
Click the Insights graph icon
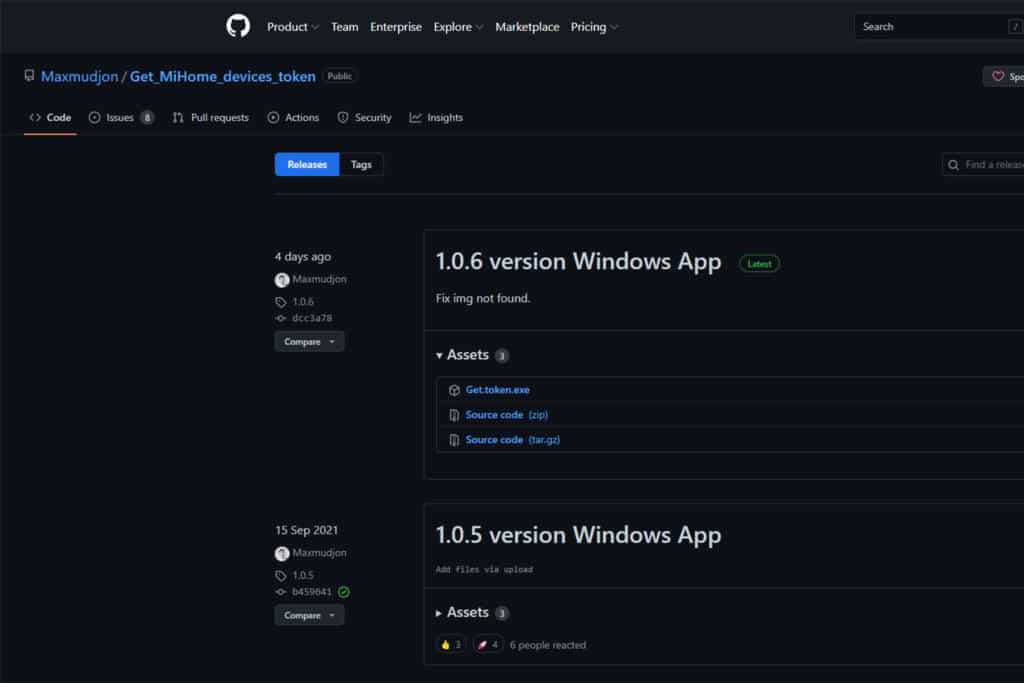point(415,118)
